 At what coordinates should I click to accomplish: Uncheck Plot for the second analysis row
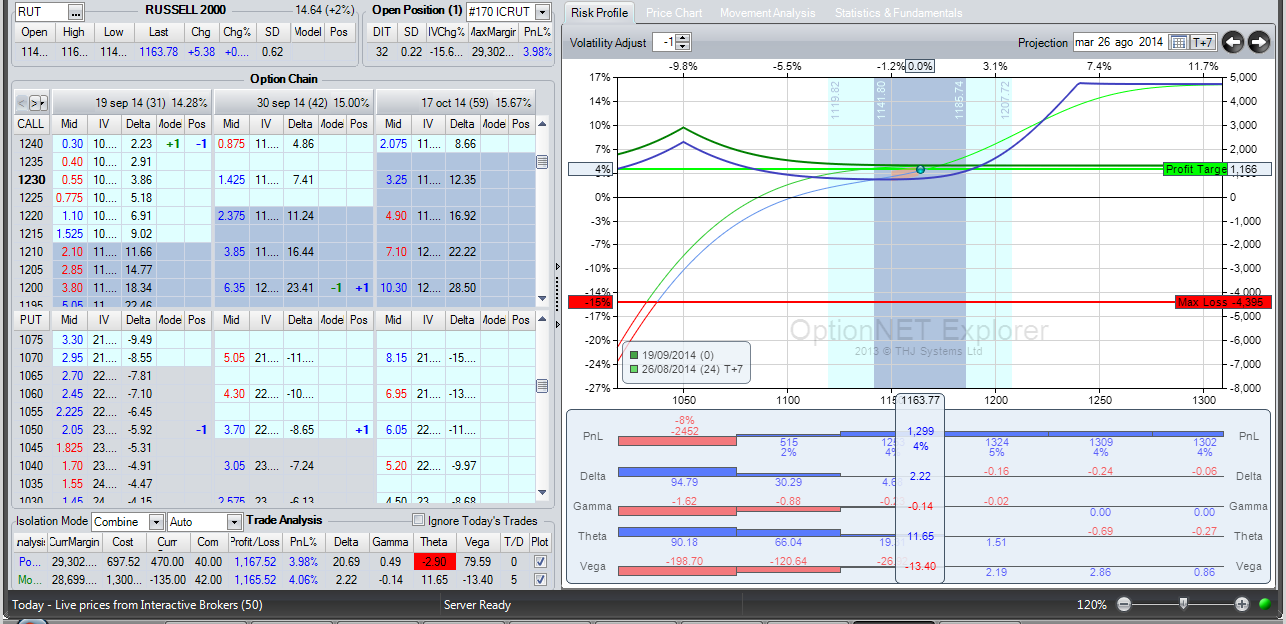point(541,579)
